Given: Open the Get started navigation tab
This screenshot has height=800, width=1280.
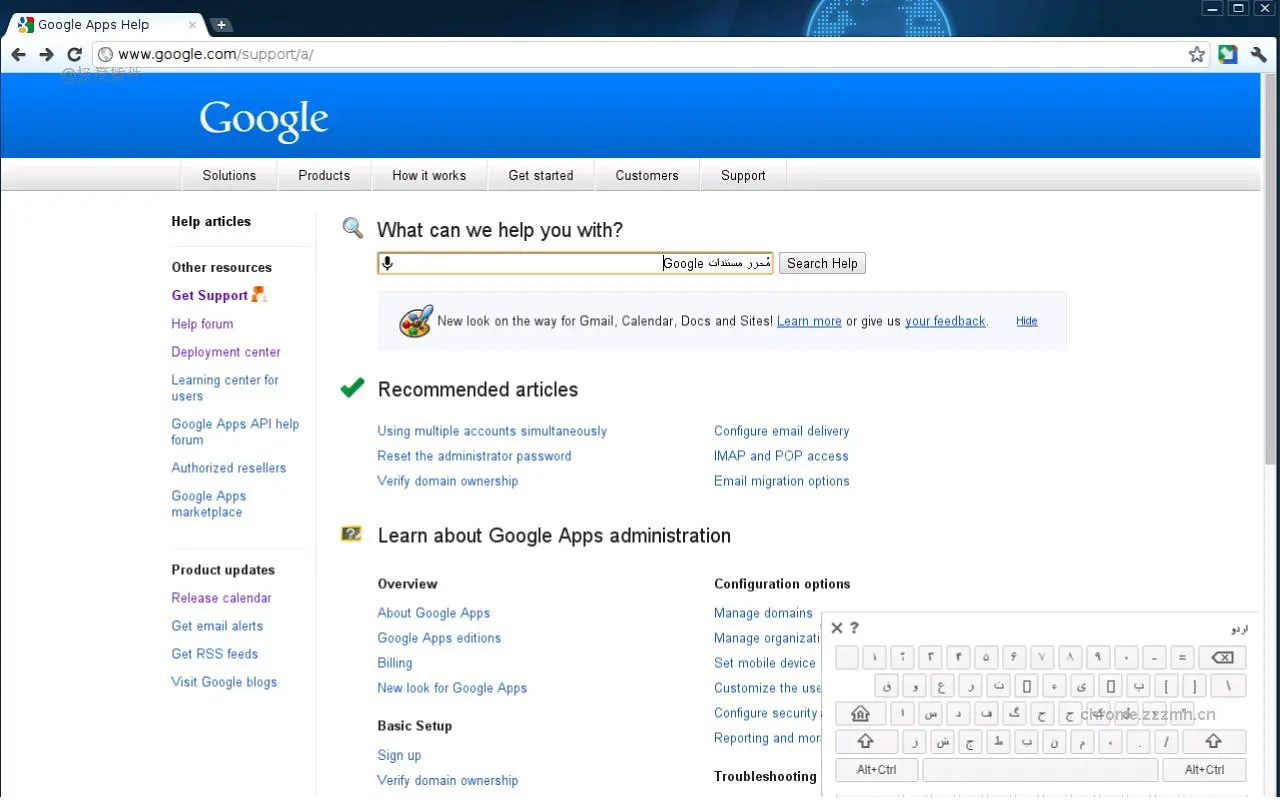Looking at the screenshot, I should [541, 175].
